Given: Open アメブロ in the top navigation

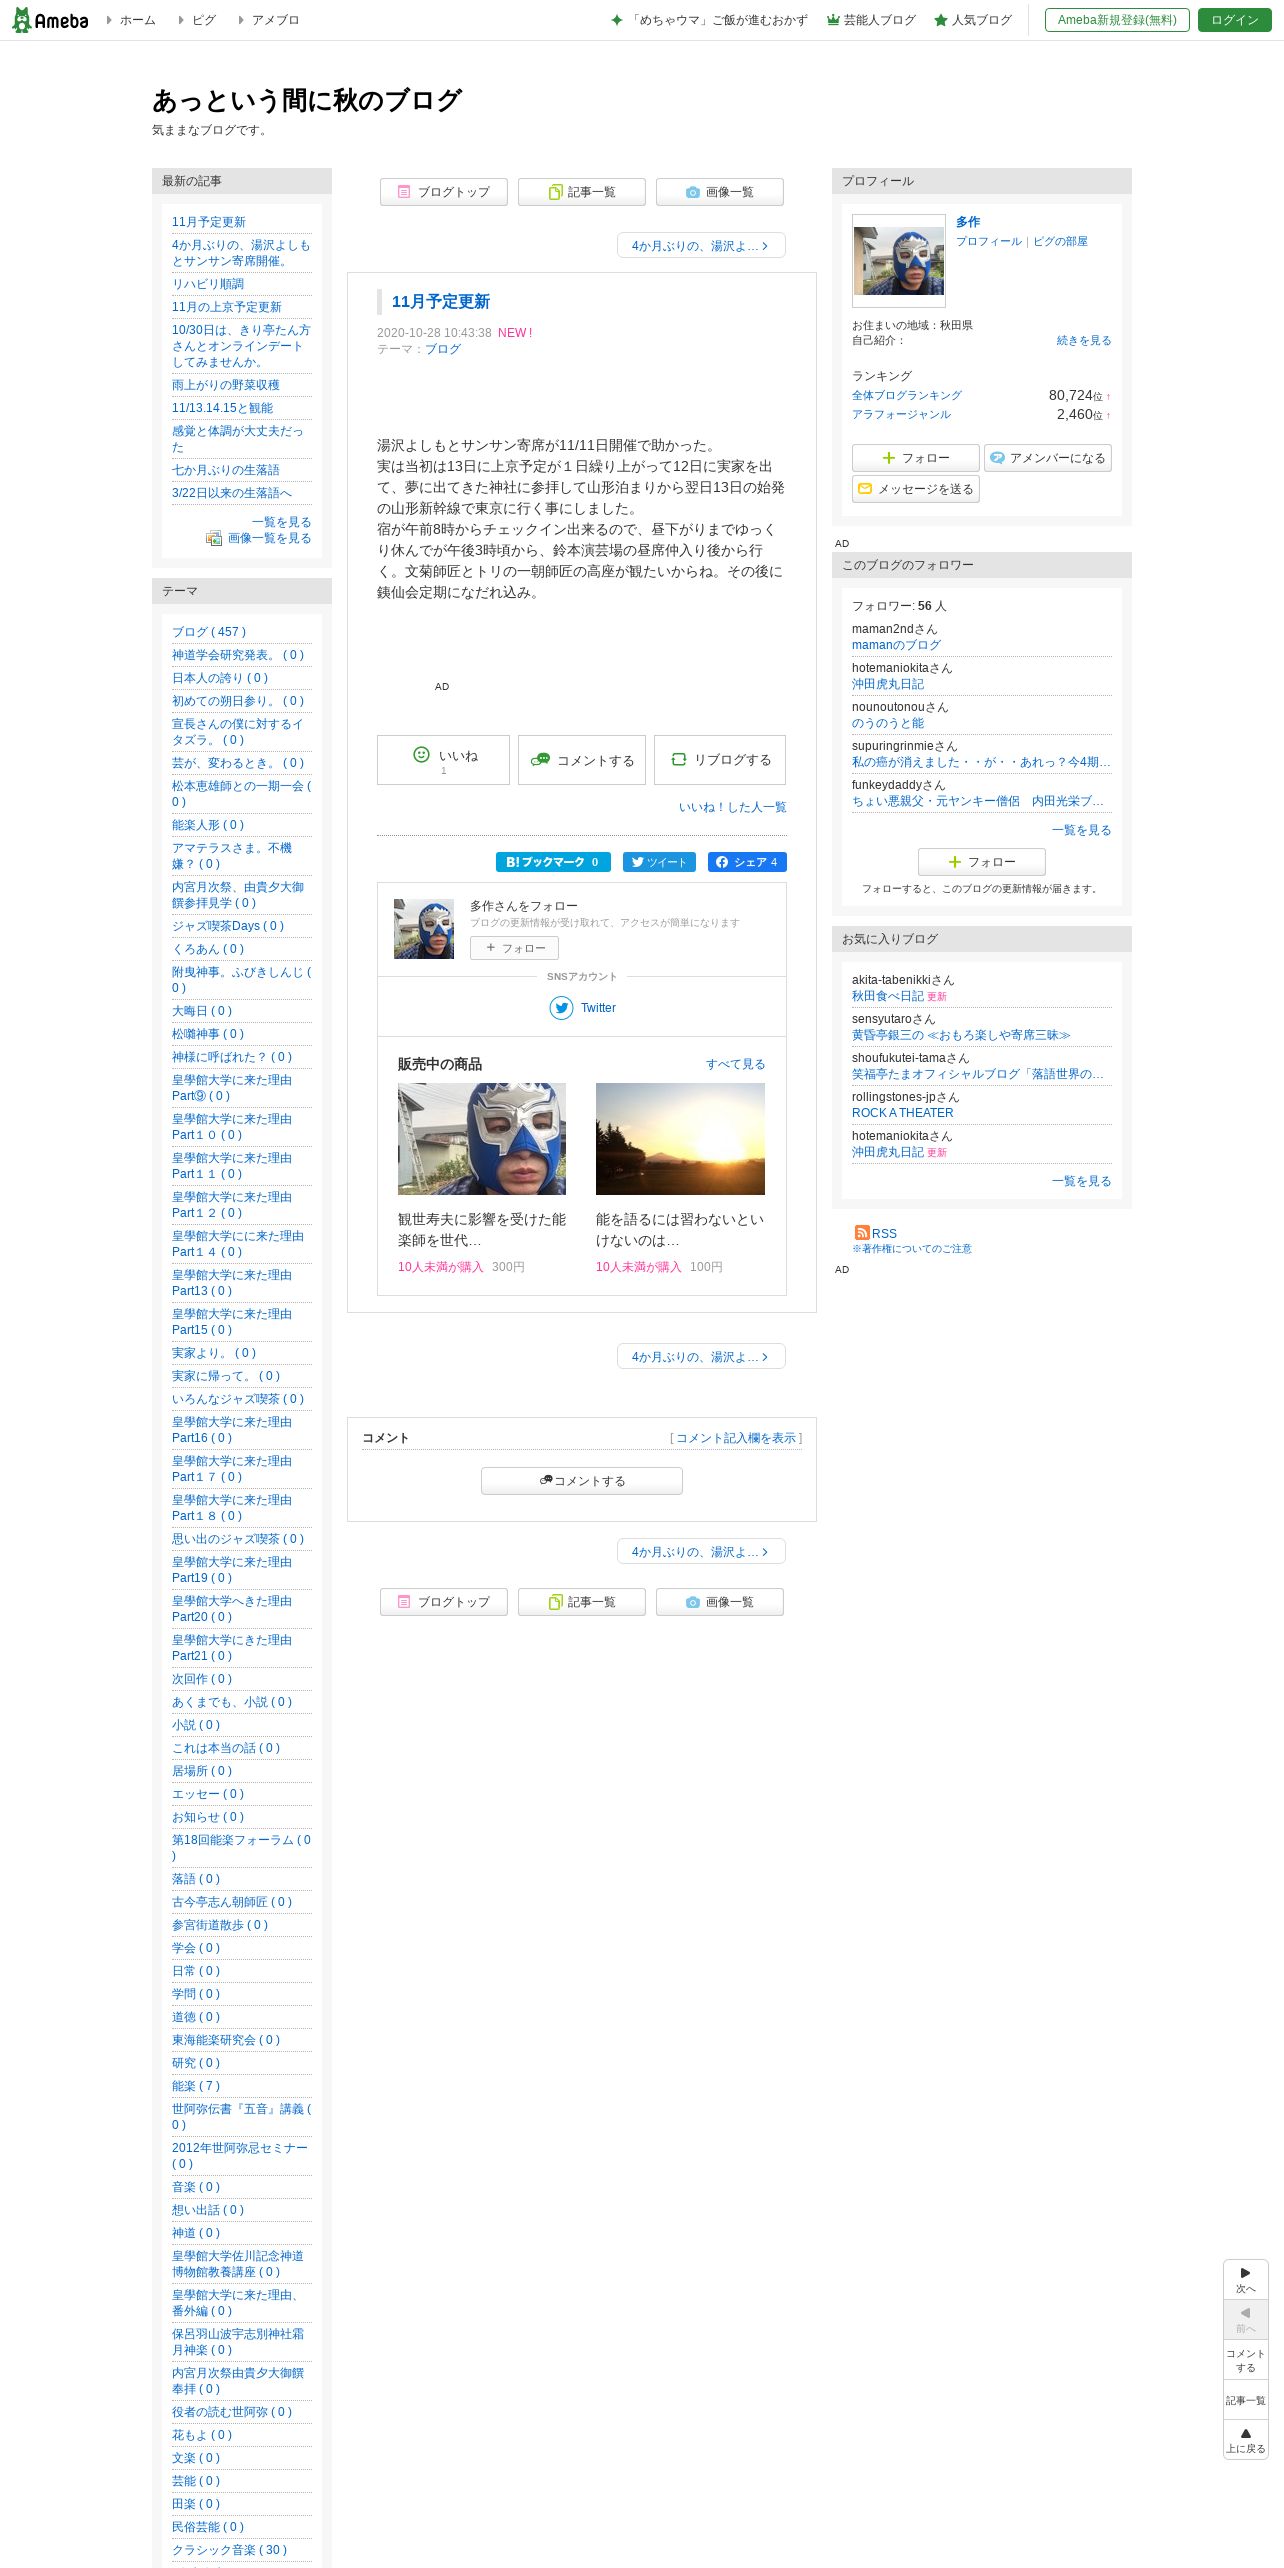Looking at the screenshot, I should coord(275,20).
